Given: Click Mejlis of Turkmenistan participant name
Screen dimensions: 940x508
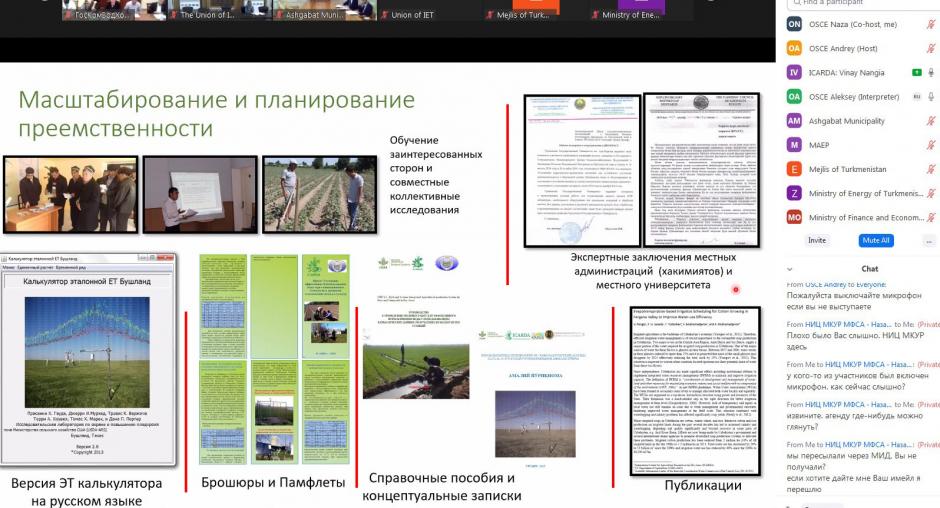Looking at the screenshot, I should coord(847,169).
